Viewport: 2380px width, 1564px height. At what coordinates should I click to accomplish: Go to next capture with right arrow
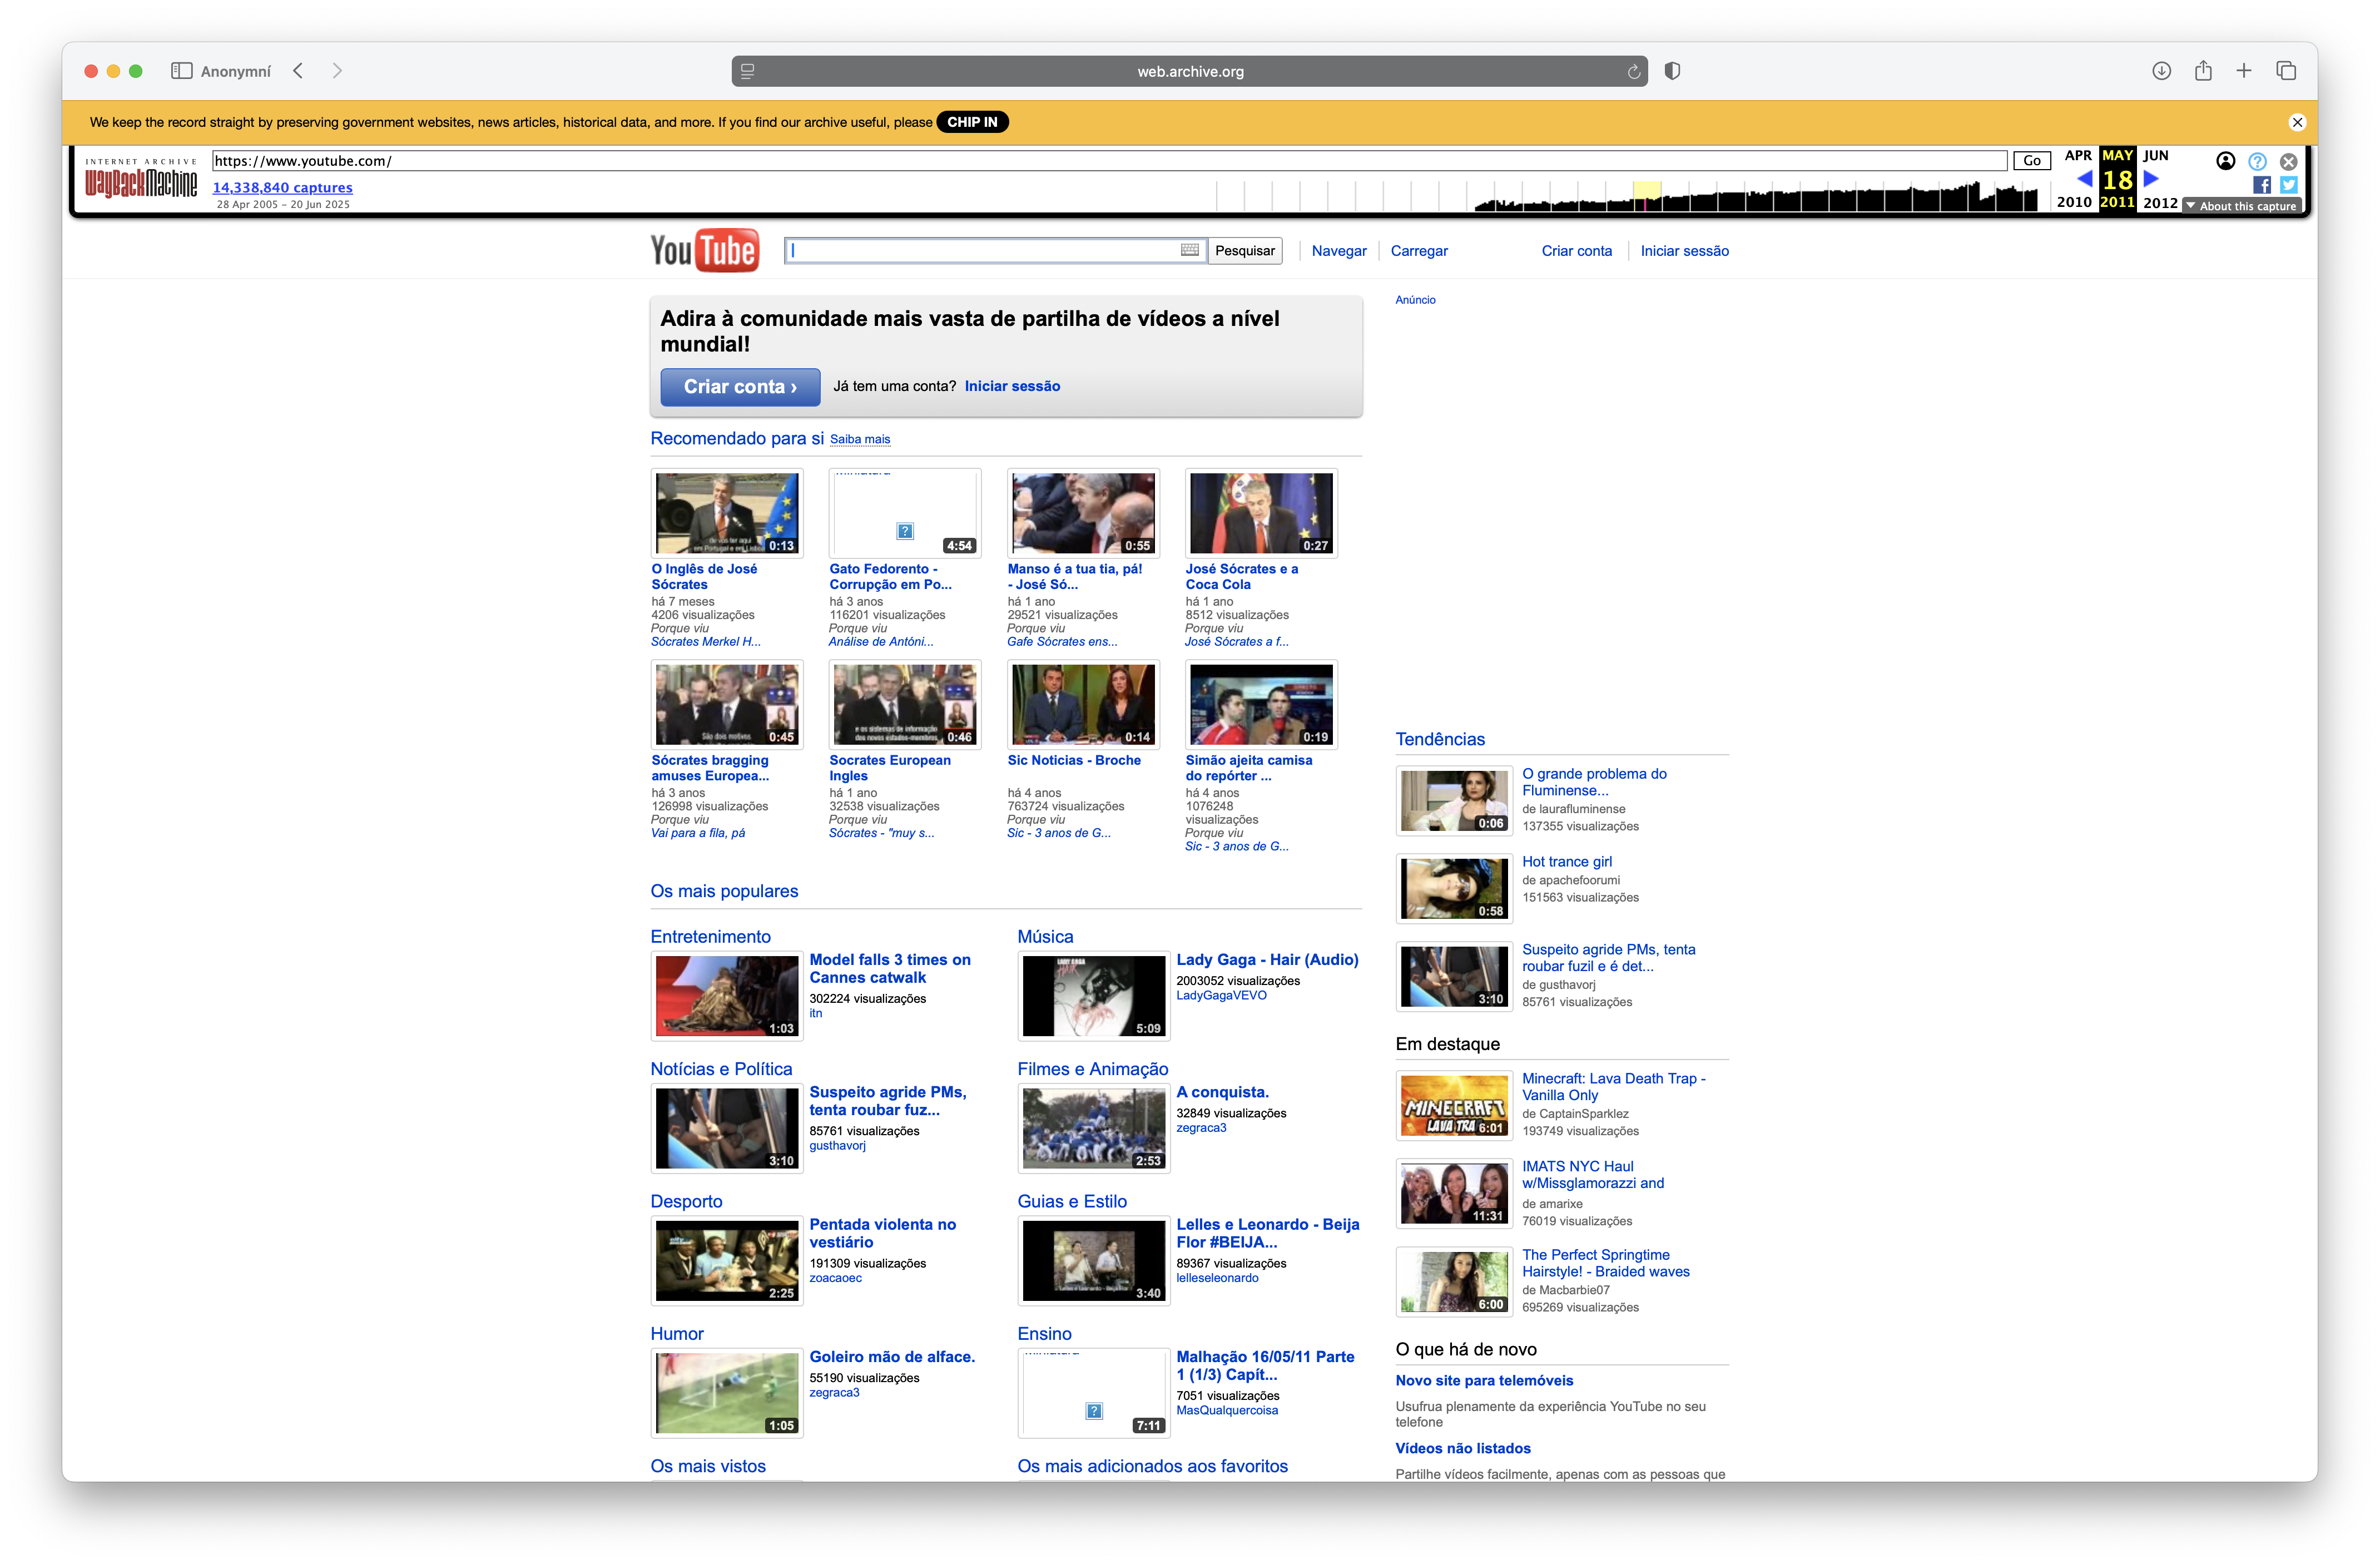click(x=2151, y=179)
